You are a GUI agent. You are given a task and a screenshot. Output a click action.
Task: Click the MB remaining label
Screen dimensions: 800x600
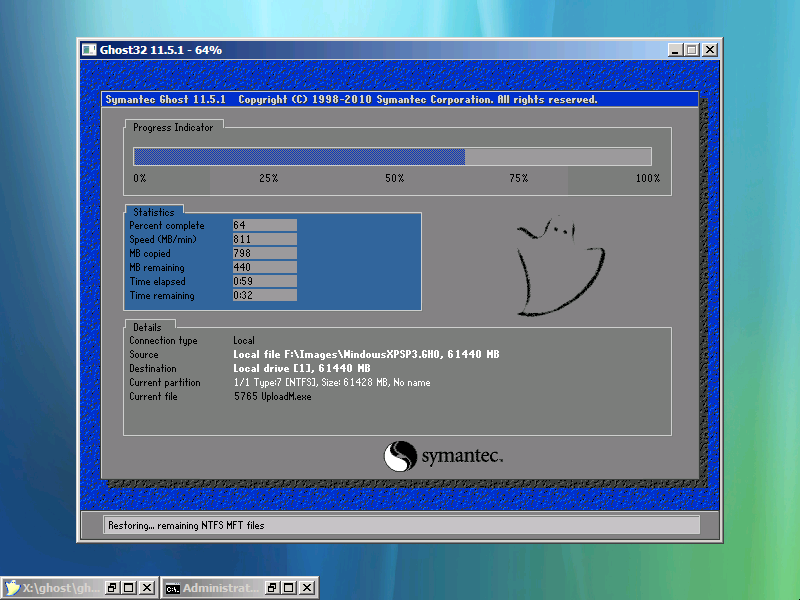157,268
